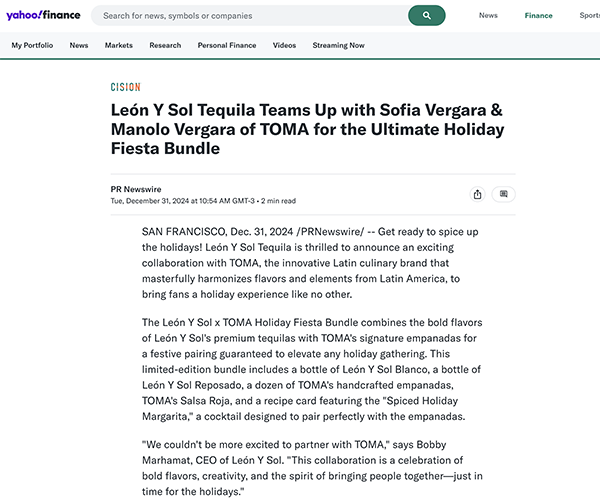Open the Videos section
The image size is (600, 500).
284,45
